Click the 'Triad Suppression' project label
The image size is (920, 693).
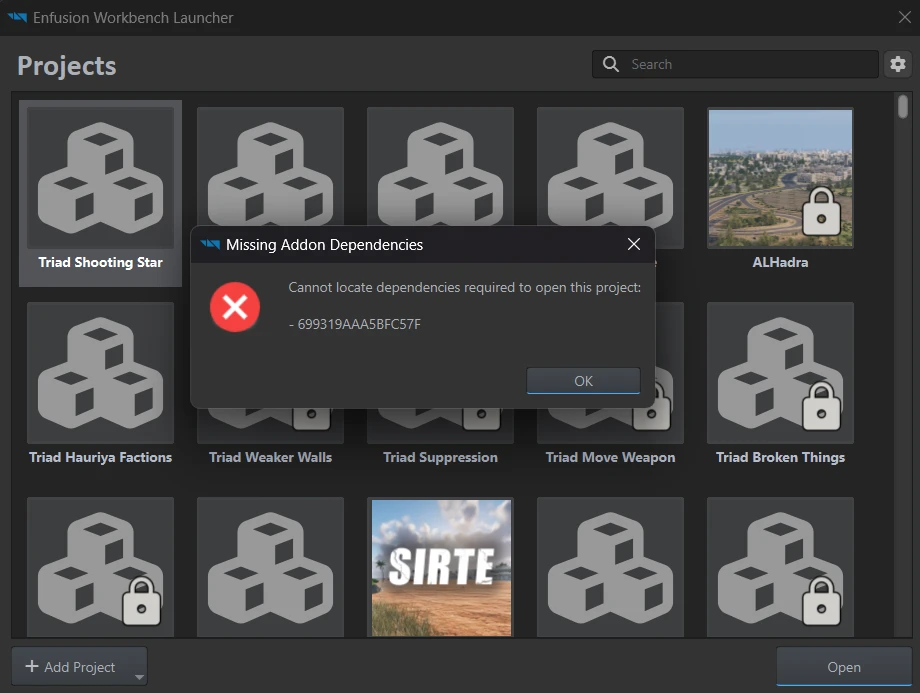click(x=441, y=457)
